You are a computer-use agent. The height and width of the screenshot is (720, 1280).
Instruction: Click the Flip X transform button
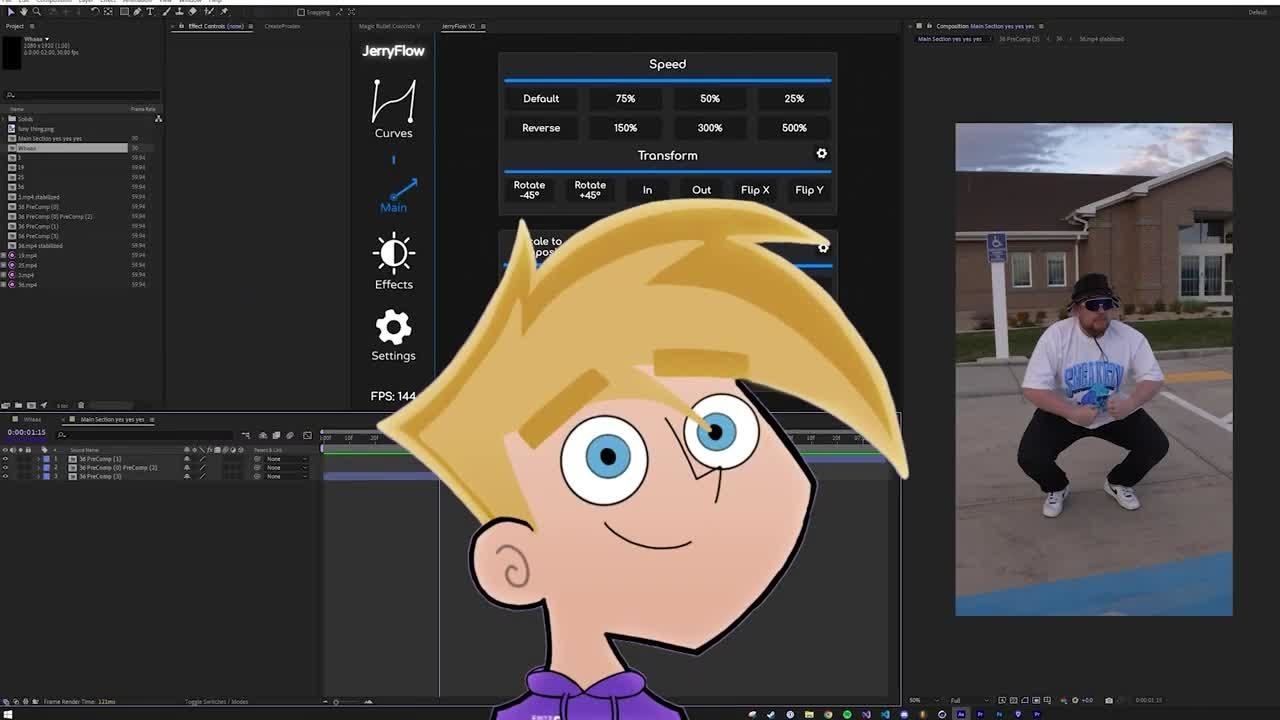pyautogui.click(x=755, y=190)
